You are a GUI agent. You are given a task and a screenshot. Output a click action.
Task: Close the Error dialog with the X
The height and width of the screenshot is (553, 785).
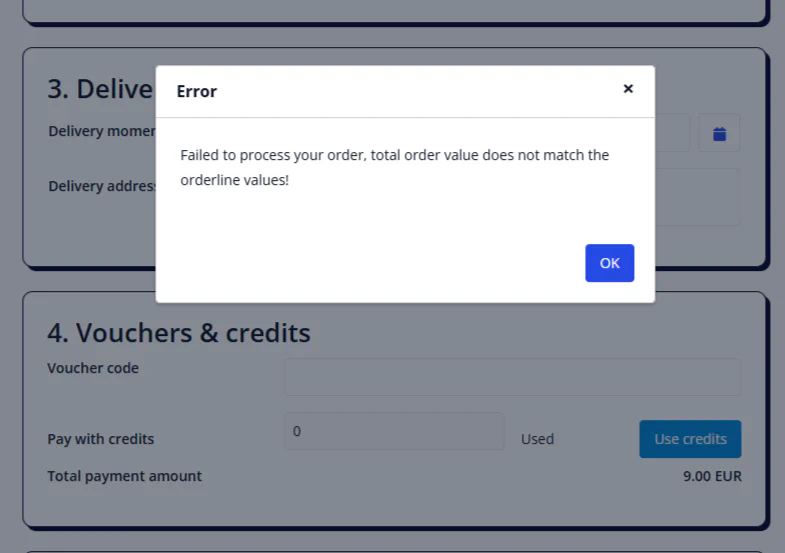point(628,89)
